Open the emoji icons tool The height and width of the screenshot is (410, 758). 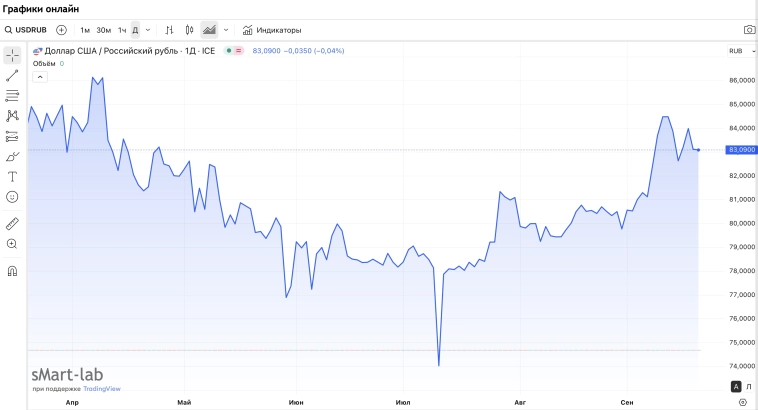[12, 197]
